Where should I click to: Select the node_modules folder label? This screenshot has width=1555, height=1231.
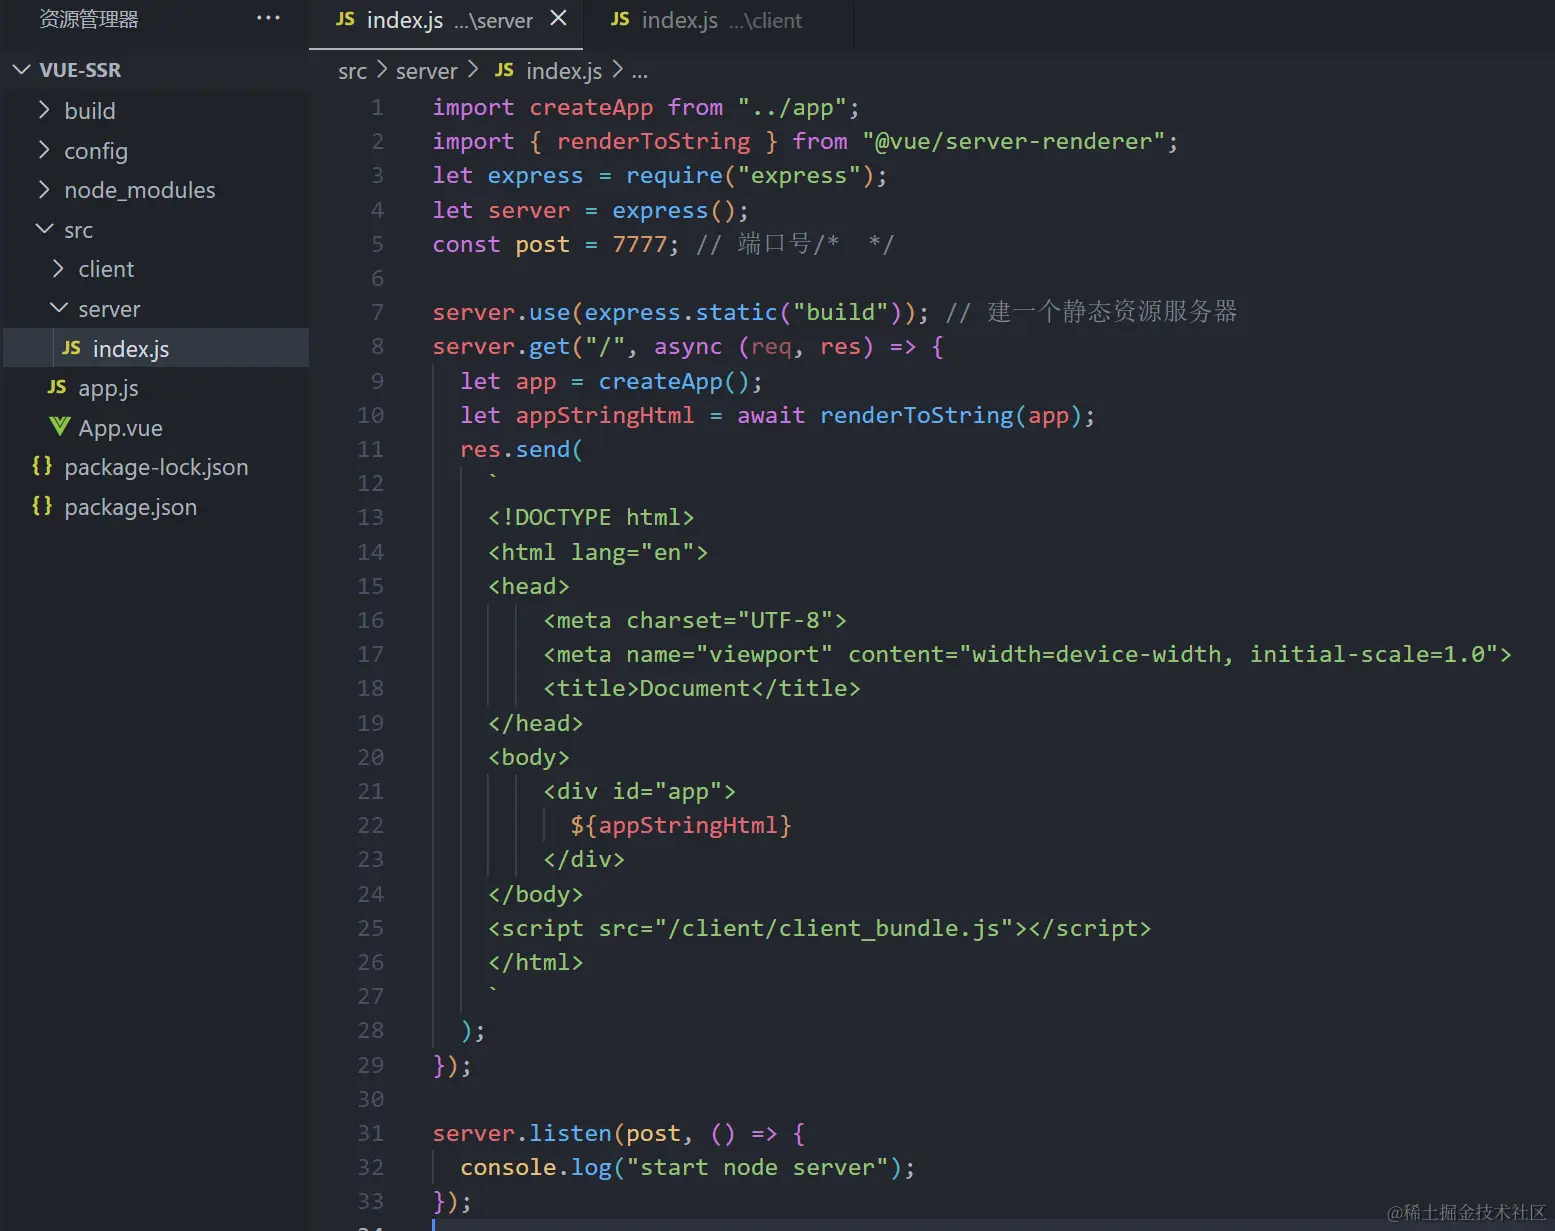[x=140, y=190]
